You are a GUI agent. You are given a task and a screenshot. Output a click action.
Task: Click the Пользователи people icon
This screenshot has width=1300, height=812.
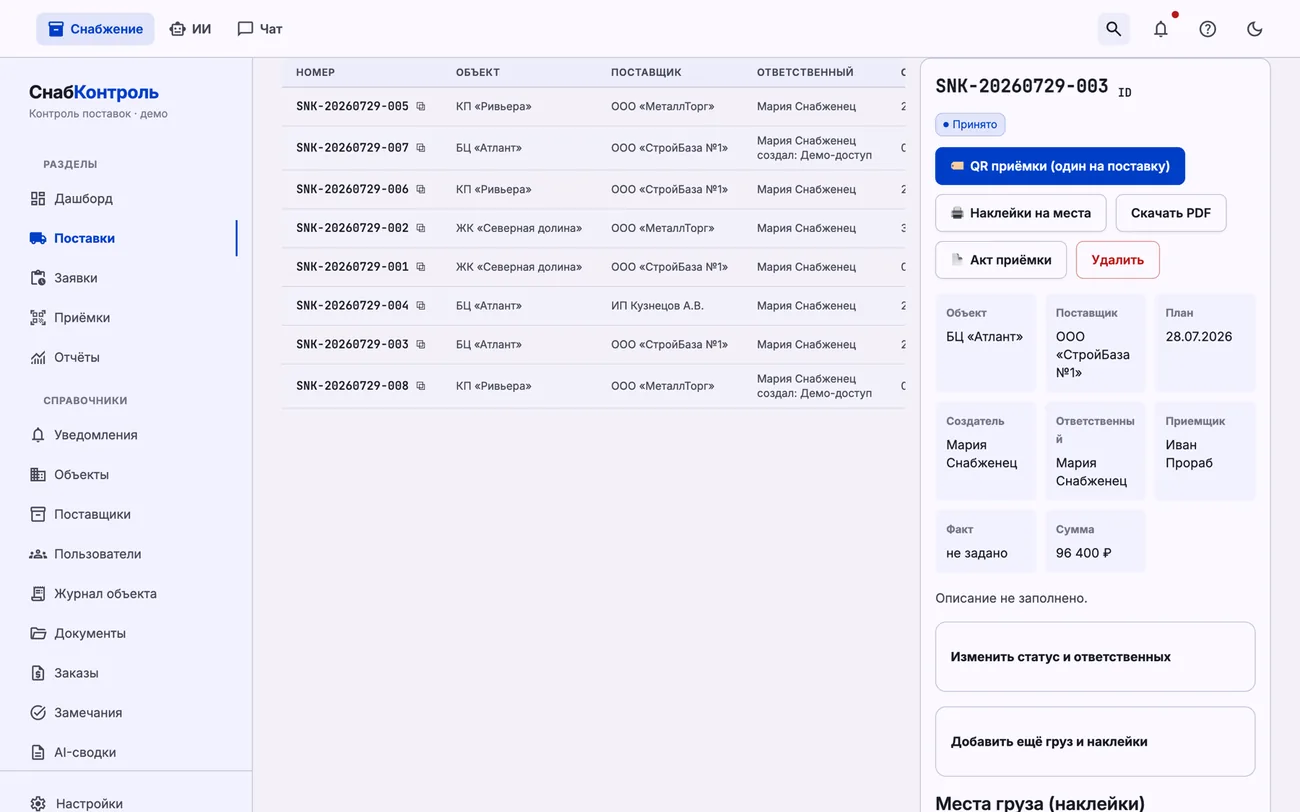(38, 554)
